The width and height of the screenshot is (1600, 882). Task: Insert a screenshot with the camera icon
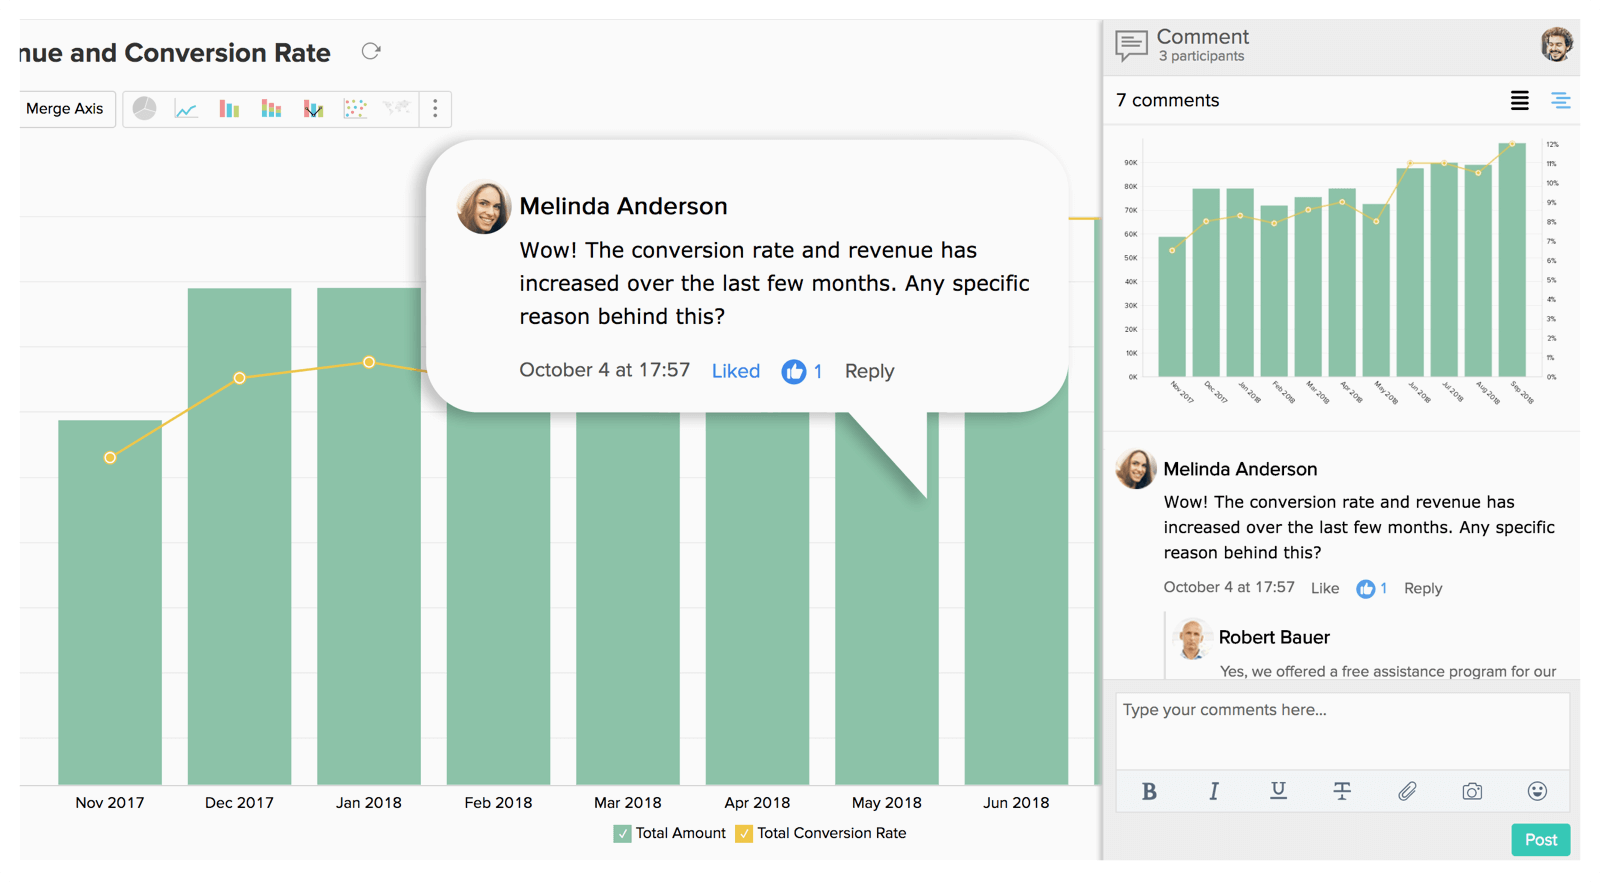(x=1472, y=791)
